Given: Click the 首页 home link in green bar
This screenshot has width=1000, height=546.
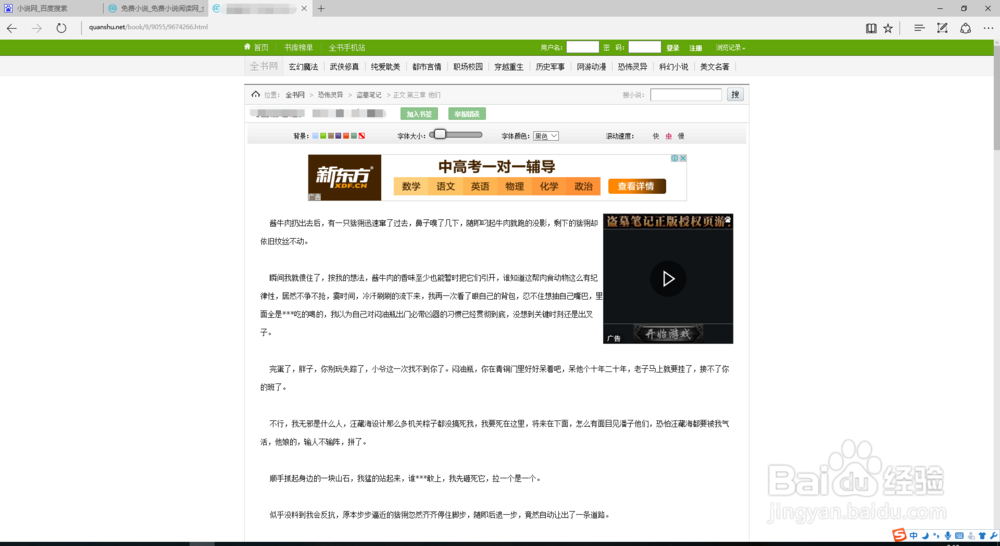Looking at the screenshot, I should coord(256,47).
